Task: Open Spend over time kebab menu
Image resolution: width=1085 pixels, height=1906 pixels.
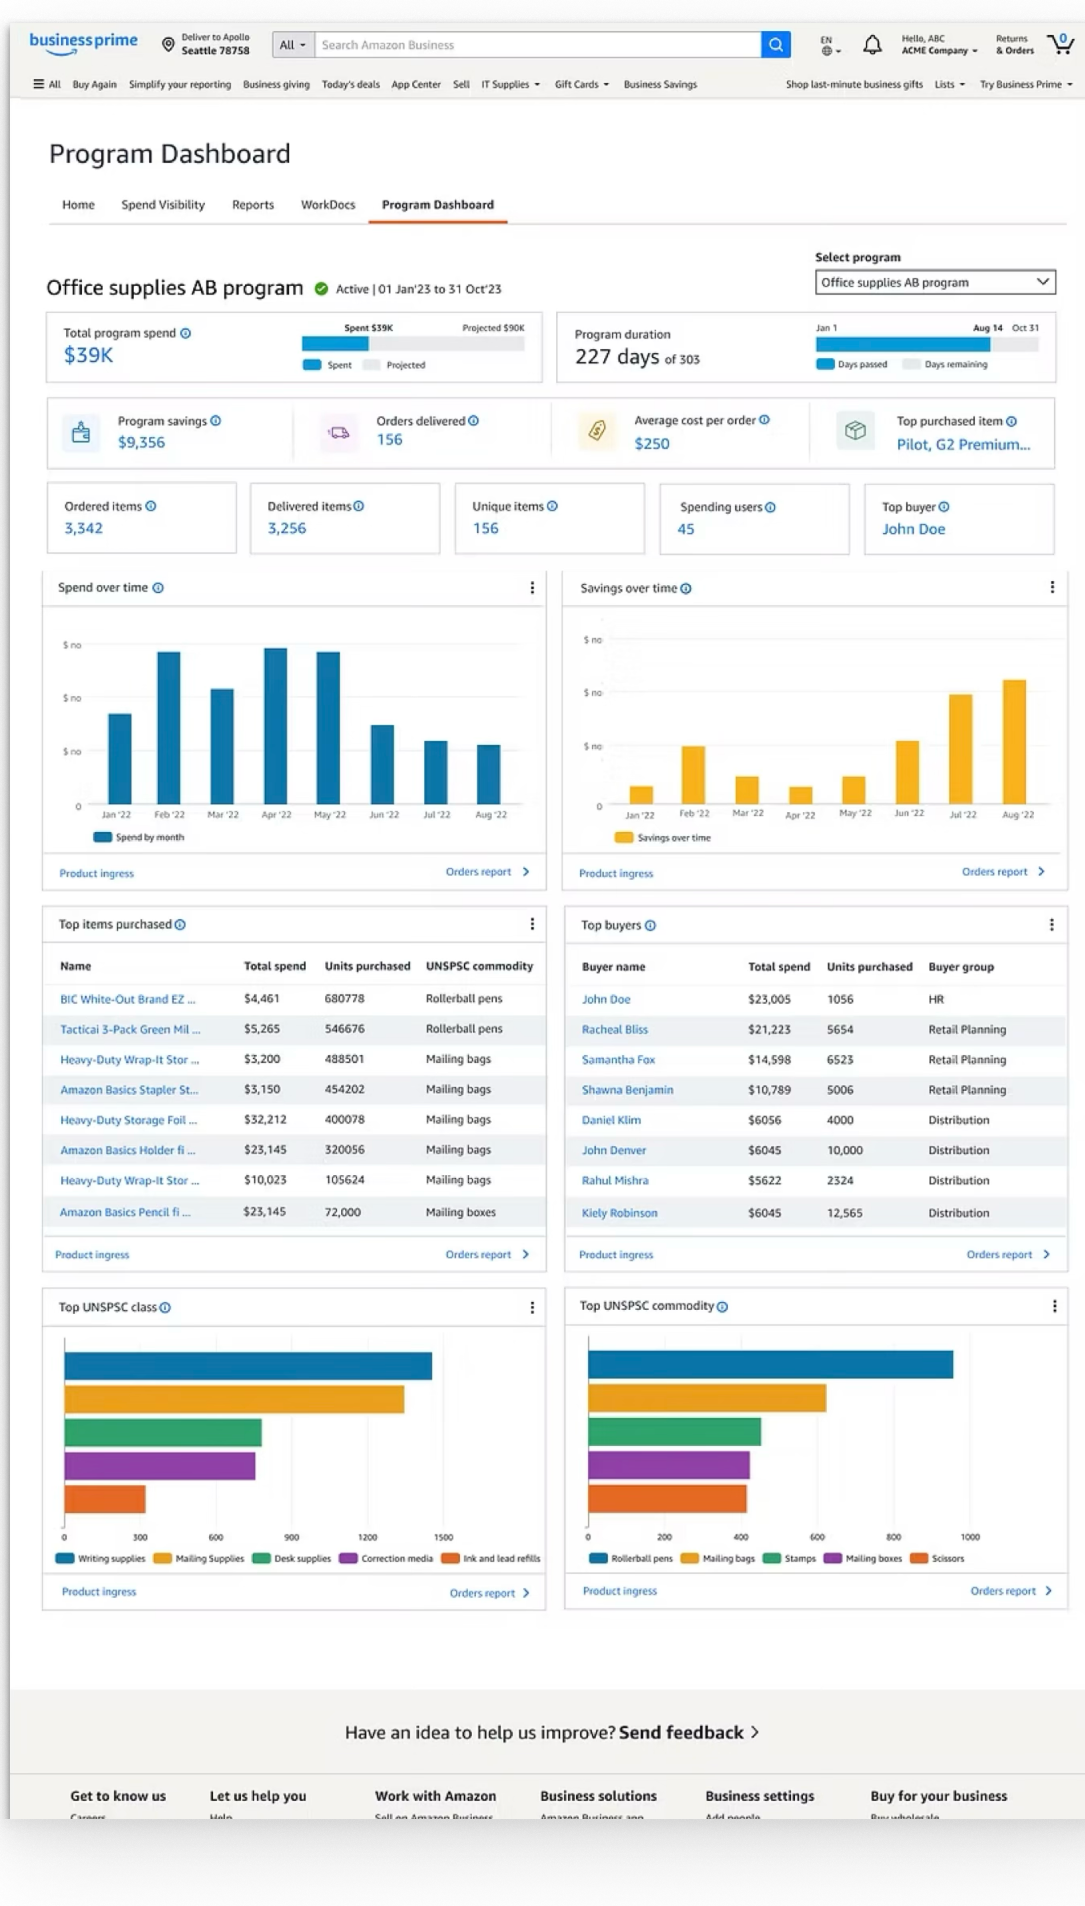Action: [x=532, y=588]
